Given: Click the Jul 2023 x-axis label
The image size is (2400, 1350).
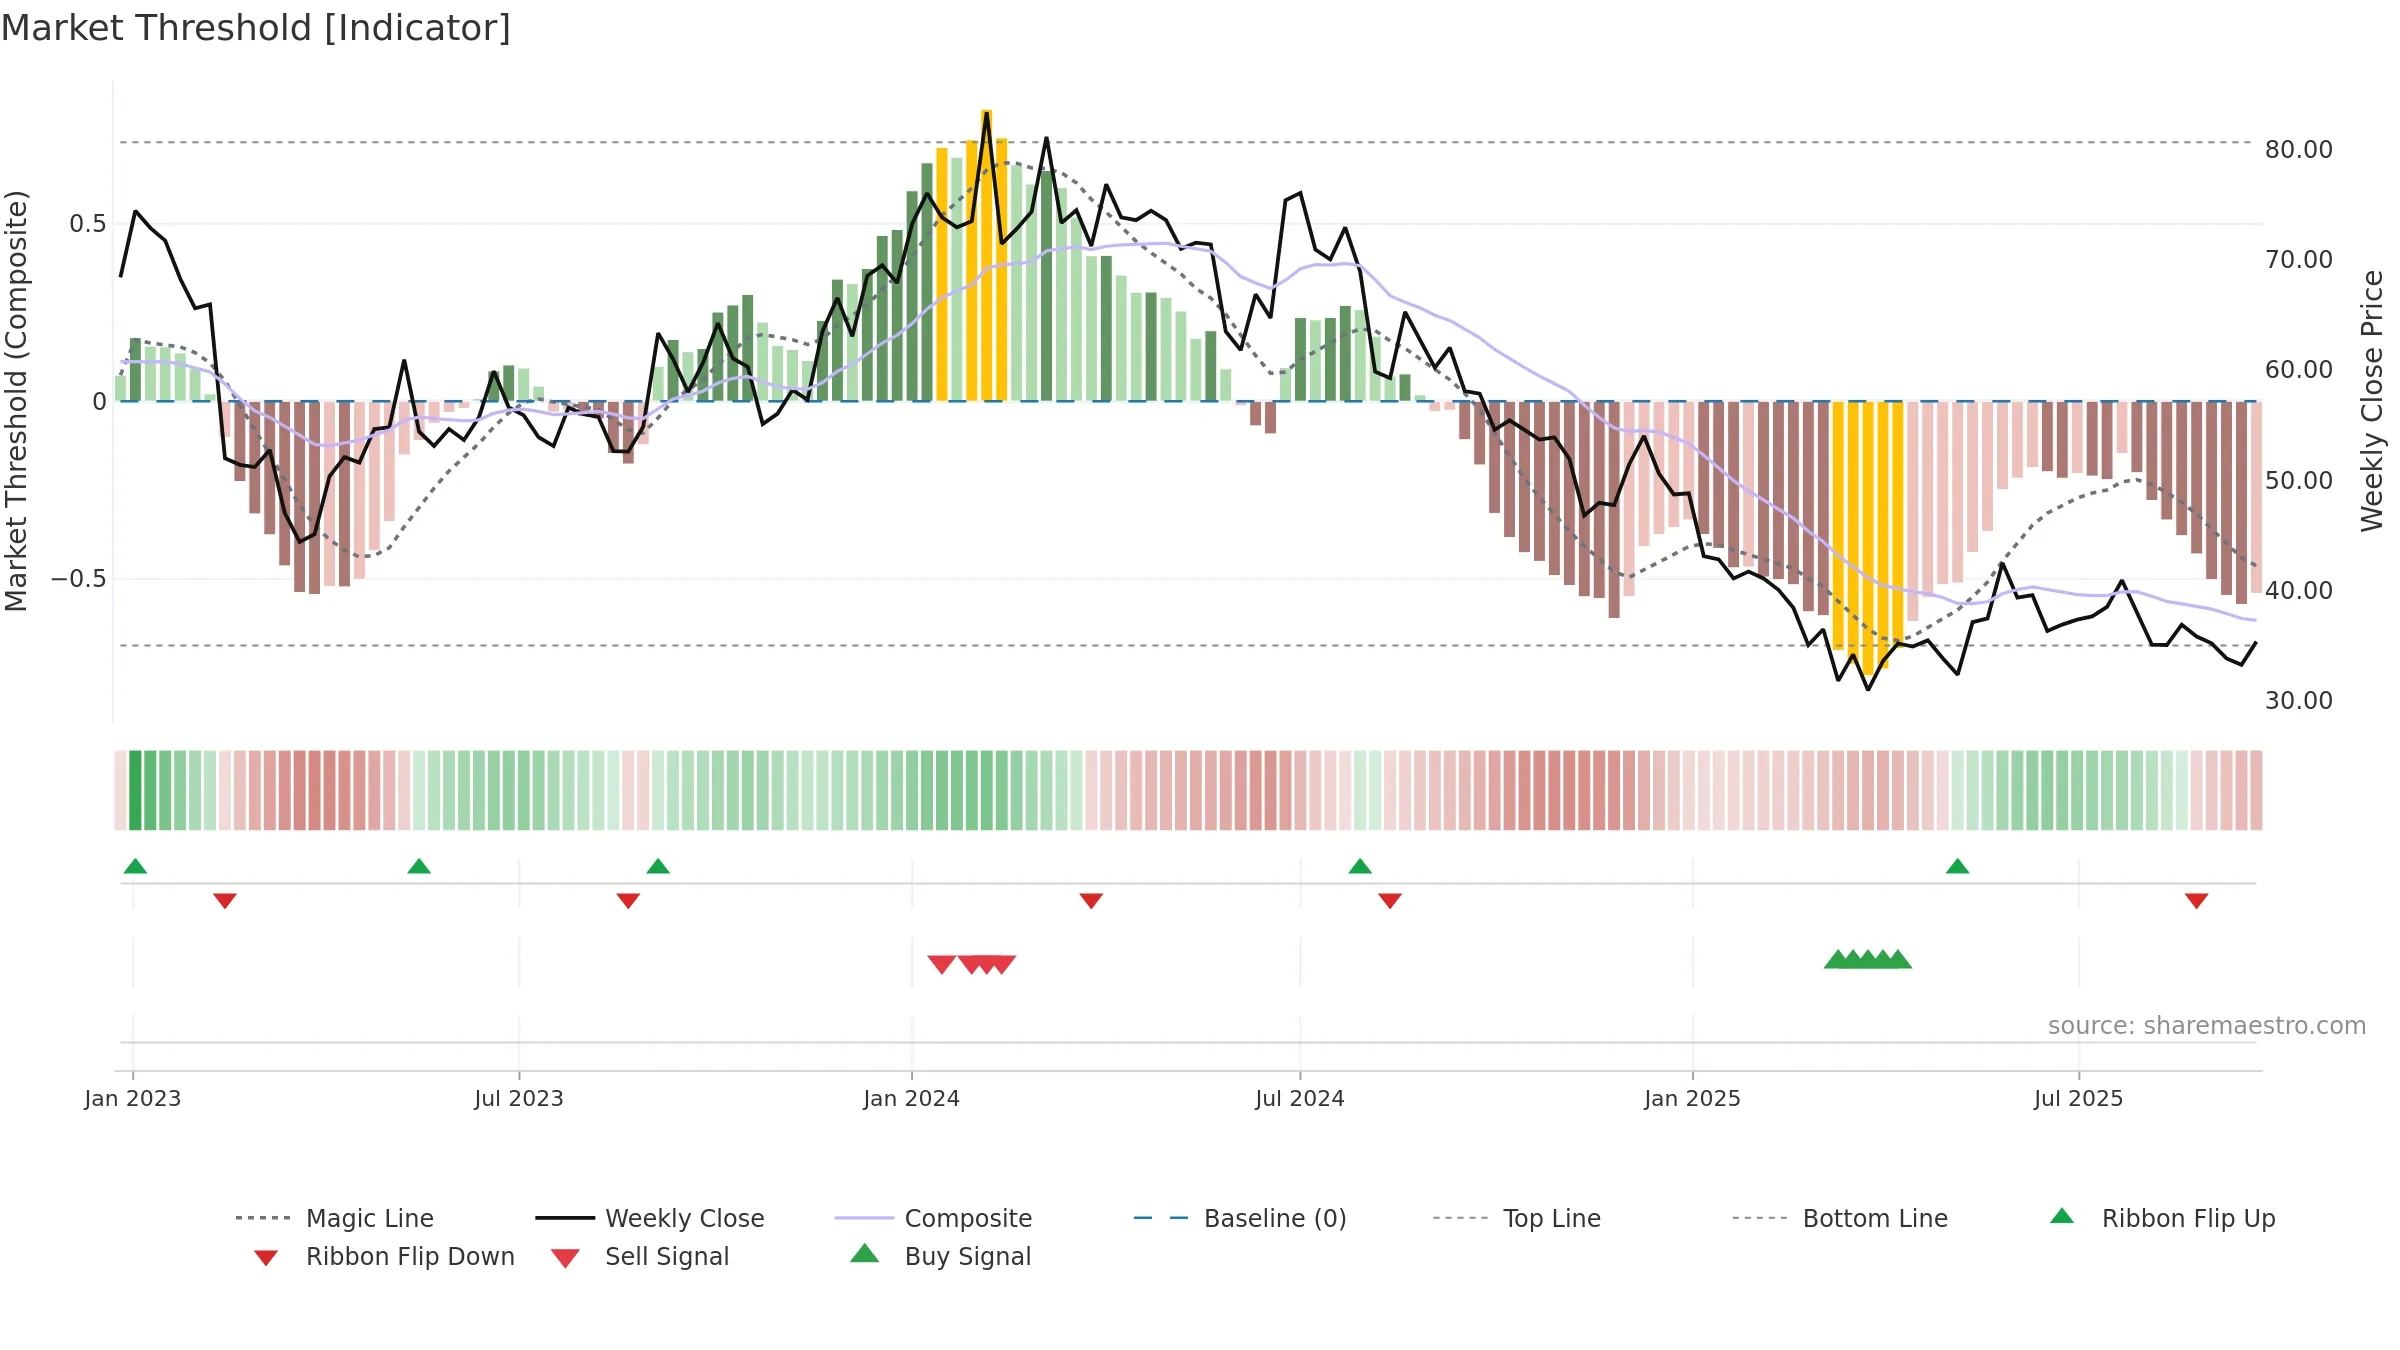Looking at the screenshot, I should pos(519,1098).
